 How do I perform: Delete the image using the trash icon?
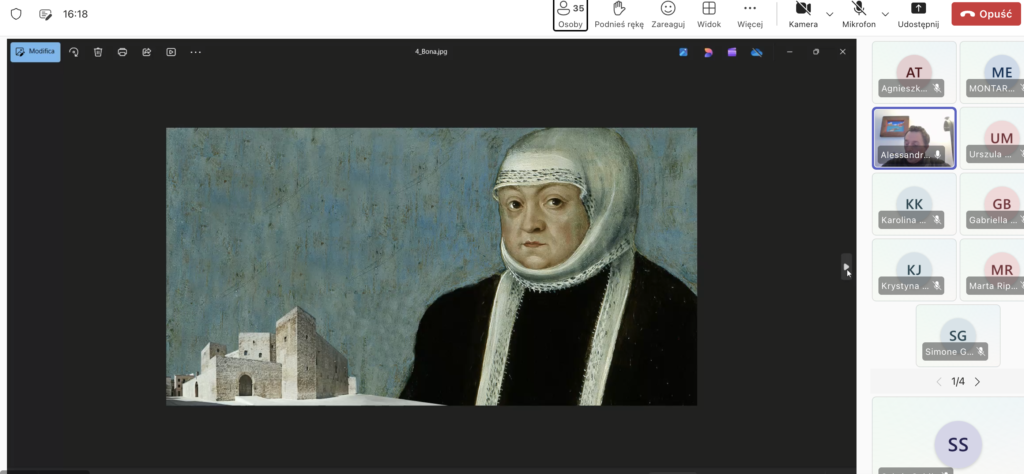coord(98,52)
